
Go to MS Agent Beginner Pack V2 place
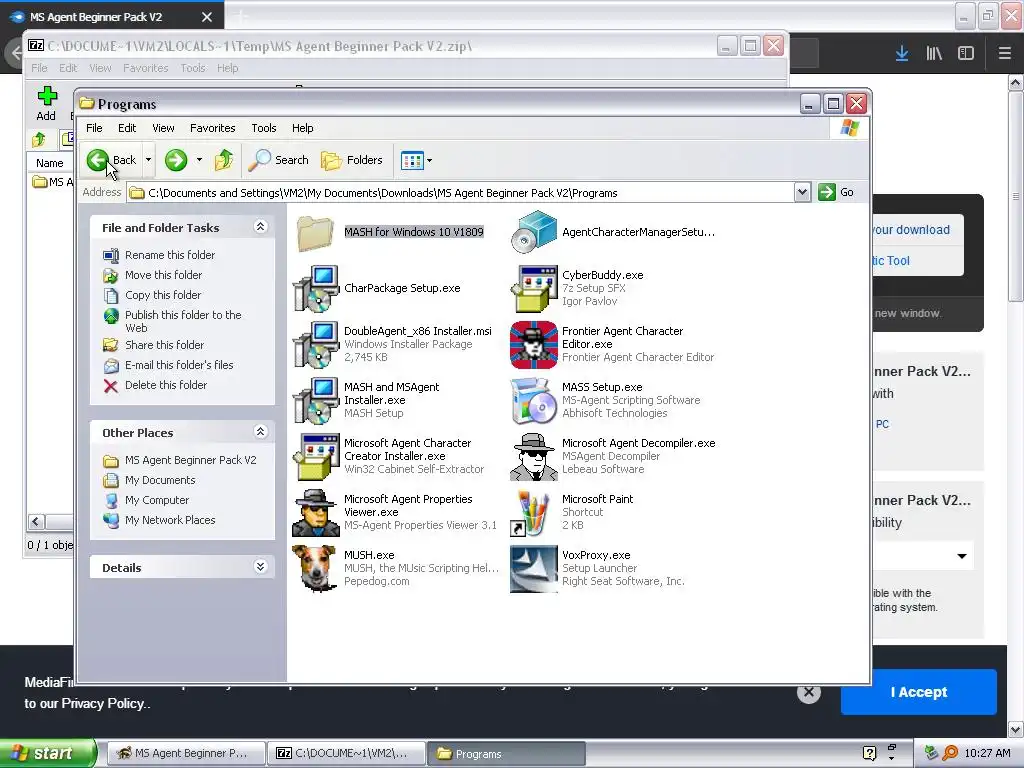(x=190, y=460)
